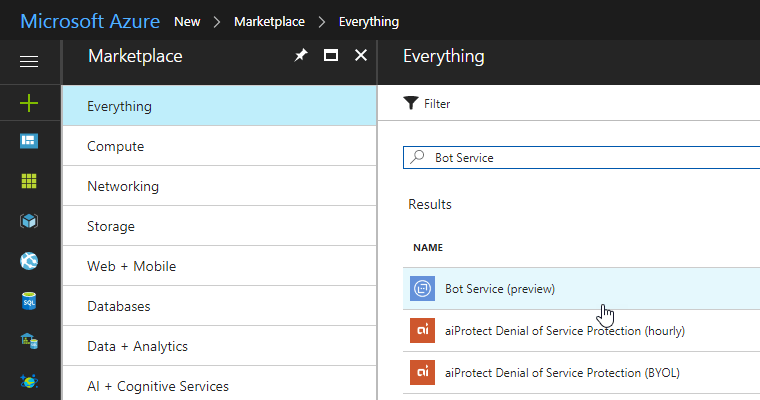Open App Services globe icon in sidebar
760x400 pixels.
[x=29, y=261]
